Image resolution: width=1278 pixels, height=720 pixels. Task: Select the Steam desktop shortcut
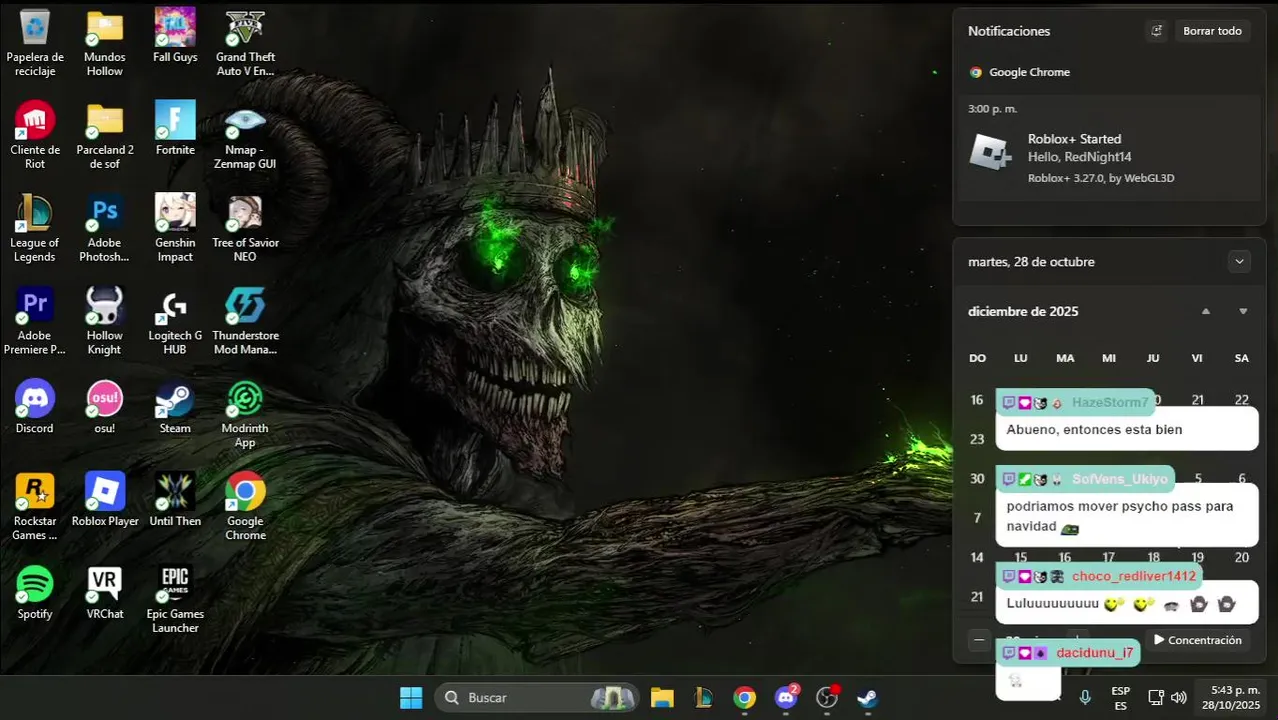point(175,407)
